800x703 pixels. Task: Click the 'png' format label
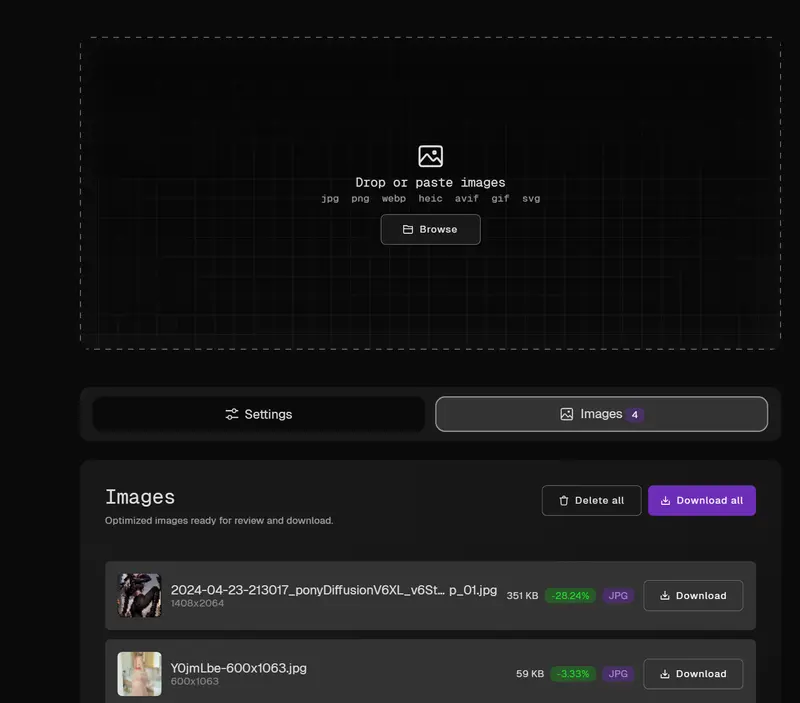[x=360, y=198]
